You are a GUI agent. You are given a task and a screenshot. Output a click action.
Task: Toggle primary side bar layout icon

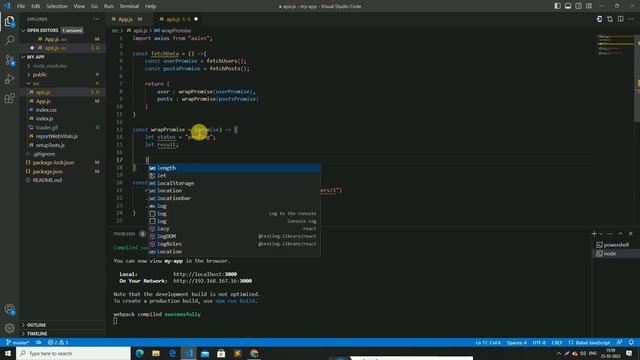point(558,6)
